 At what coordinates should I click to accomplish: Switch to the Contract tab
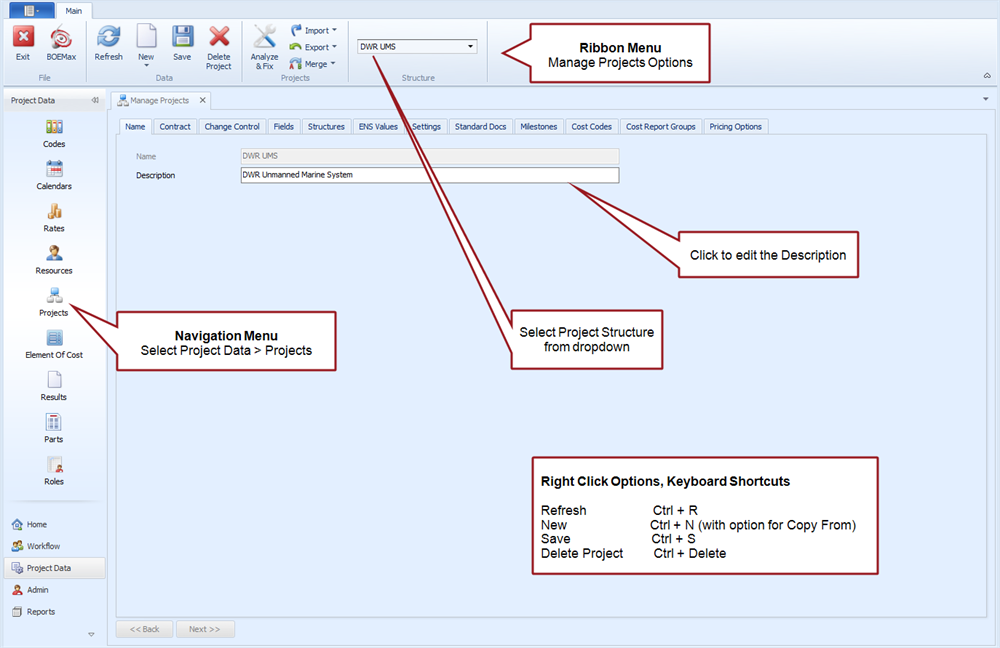coord(175,127)
